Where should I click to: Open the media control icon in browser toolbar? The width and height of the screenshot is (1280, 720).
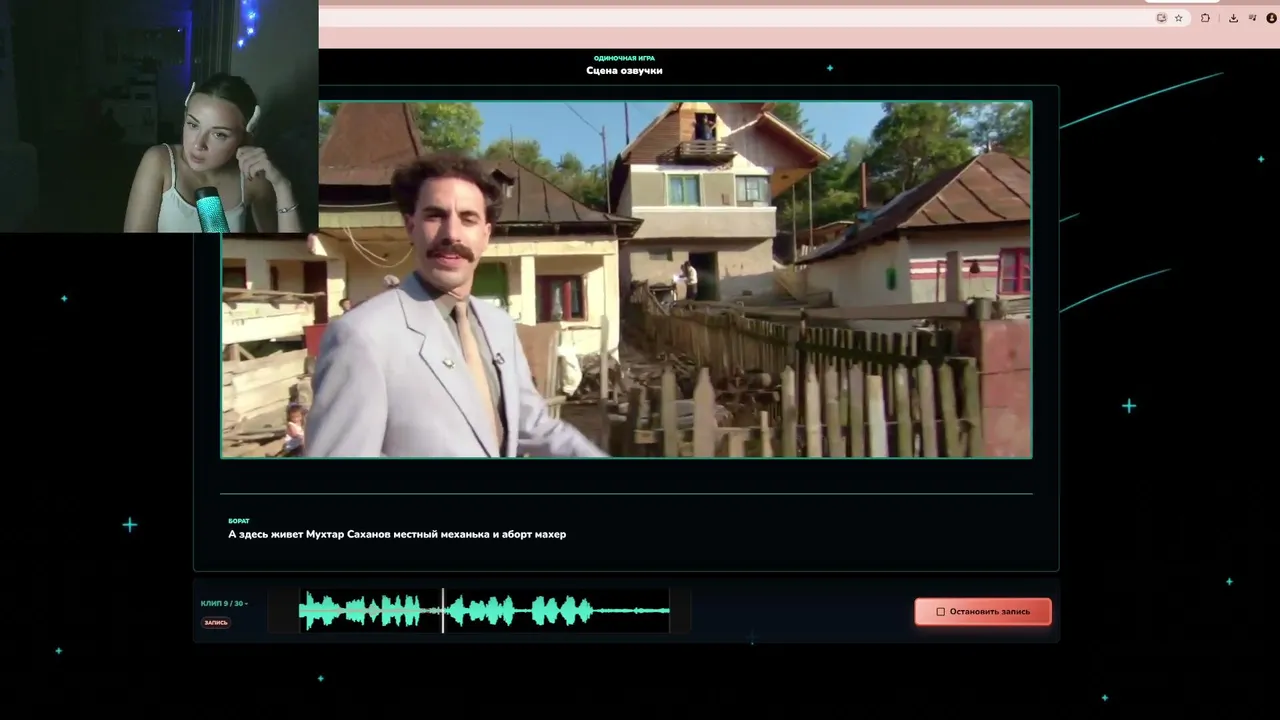(1252, 18)
